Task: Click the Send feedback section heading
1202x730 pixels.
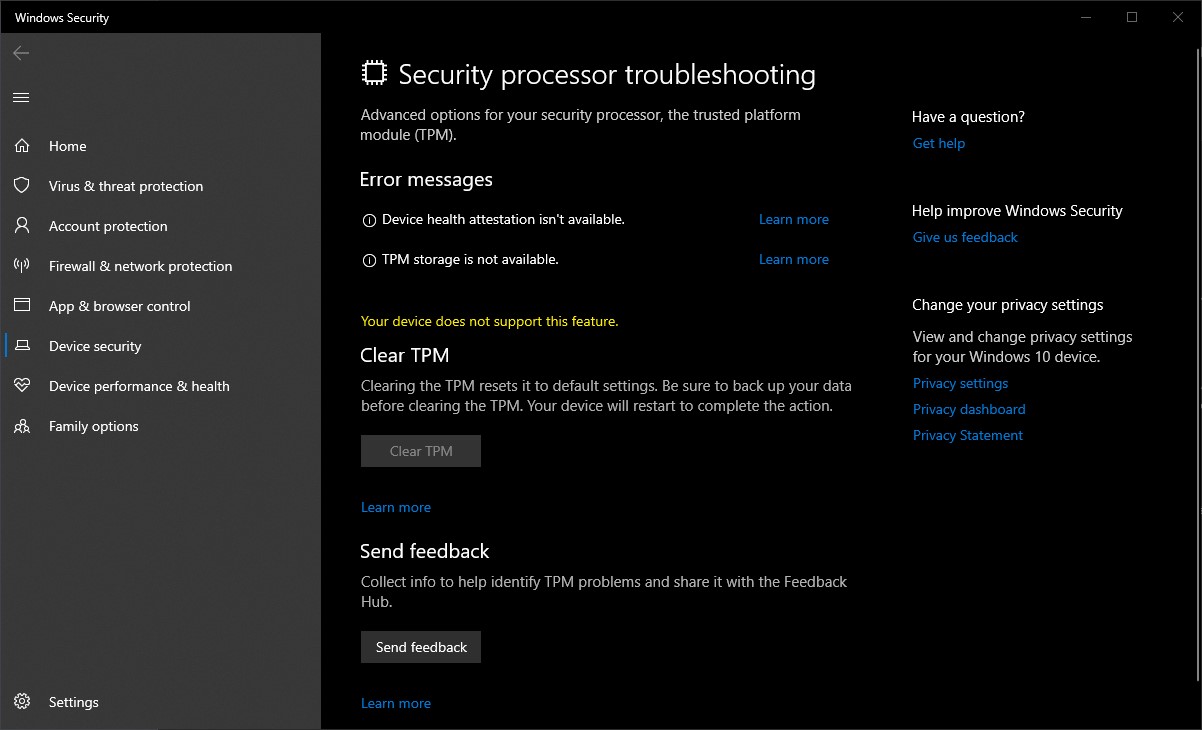Action: [x=425, y=551]
